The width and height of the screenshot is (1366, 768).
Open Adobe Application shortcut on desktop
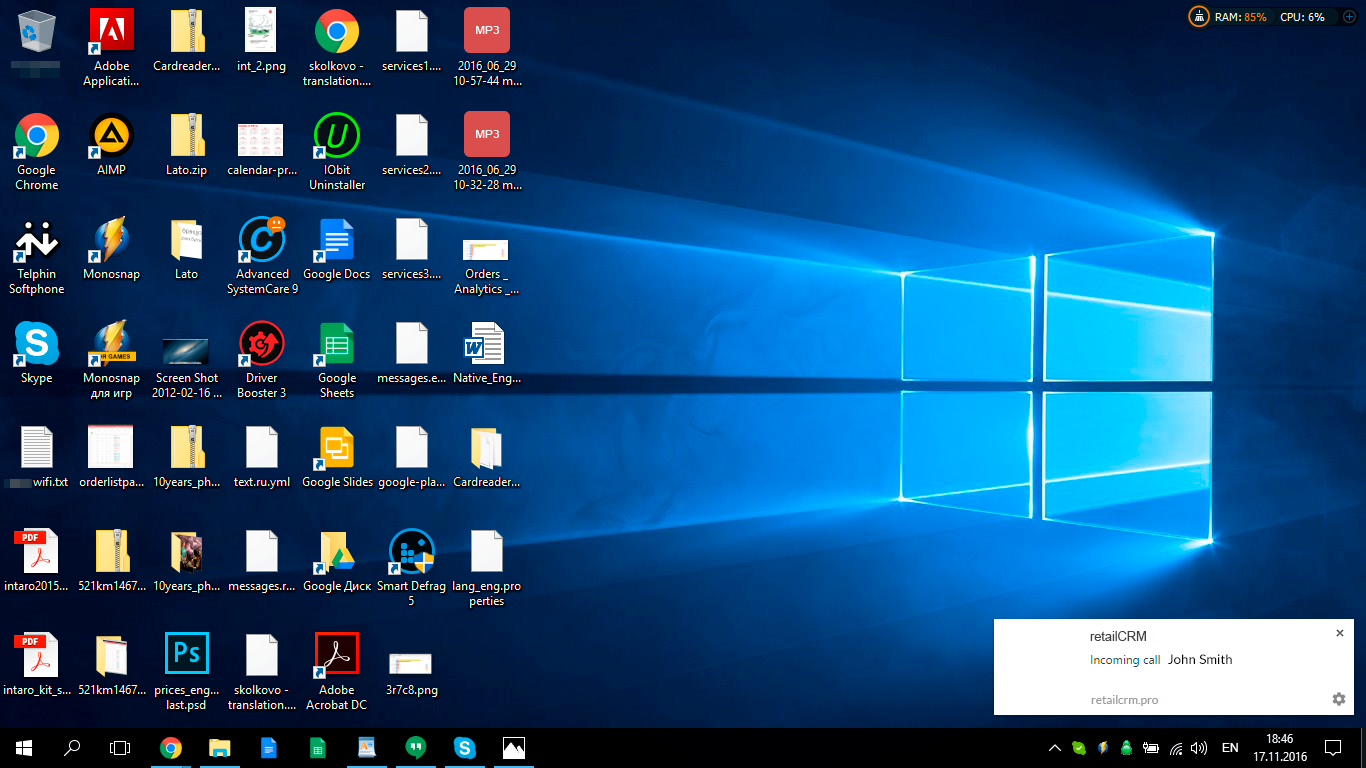click(x=112, y=48)
